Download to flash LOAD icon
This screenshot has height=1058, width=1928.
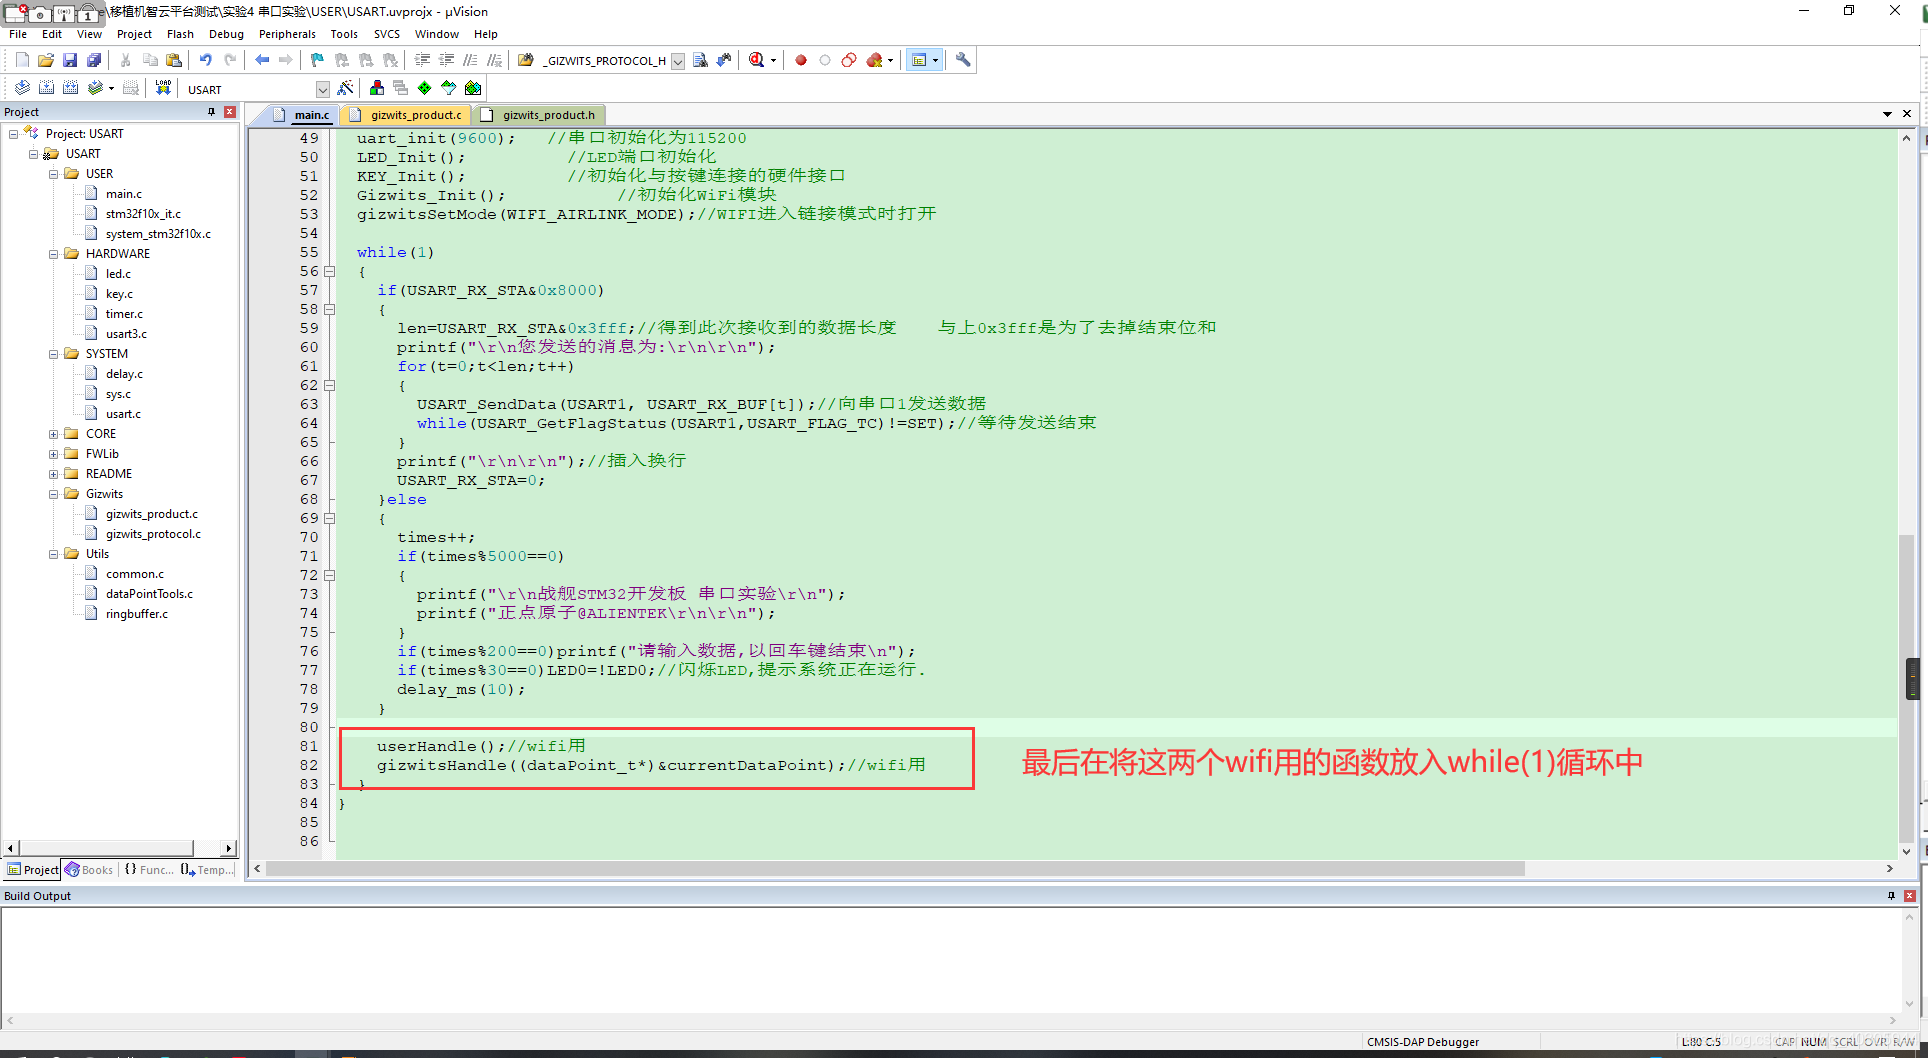163,88
